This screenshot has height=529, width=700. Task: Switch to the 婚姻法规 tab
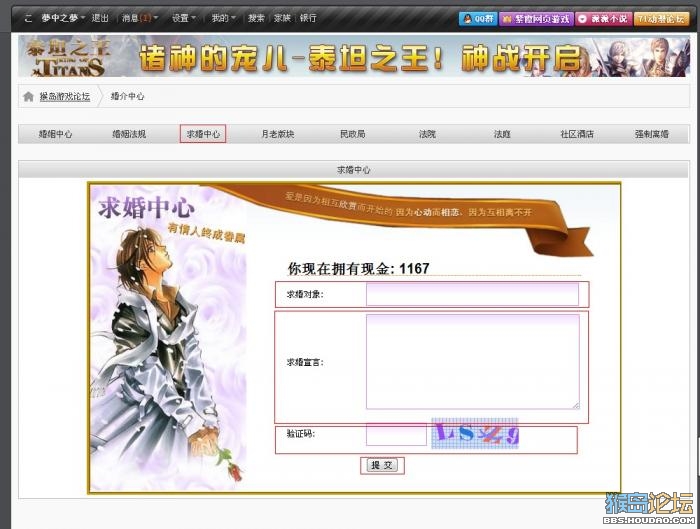pos(129,134)
